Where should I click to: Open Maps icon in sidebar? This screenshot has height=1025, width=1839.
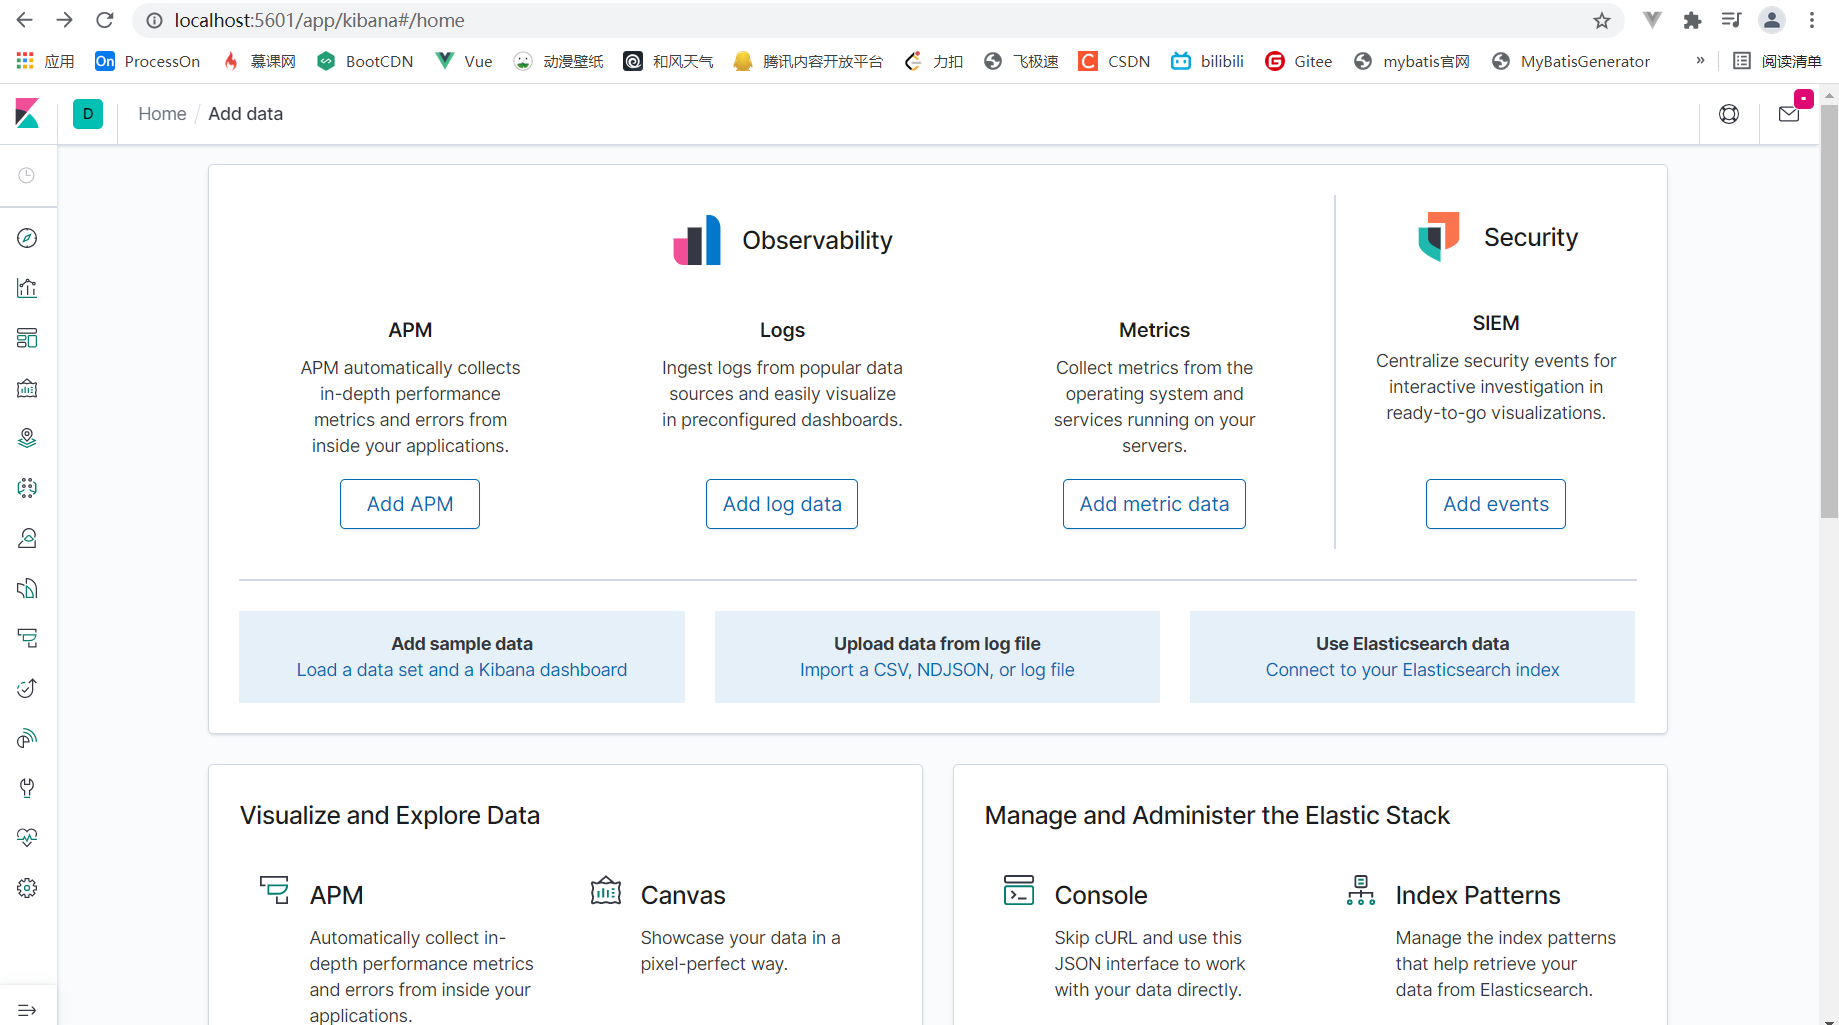27,438
